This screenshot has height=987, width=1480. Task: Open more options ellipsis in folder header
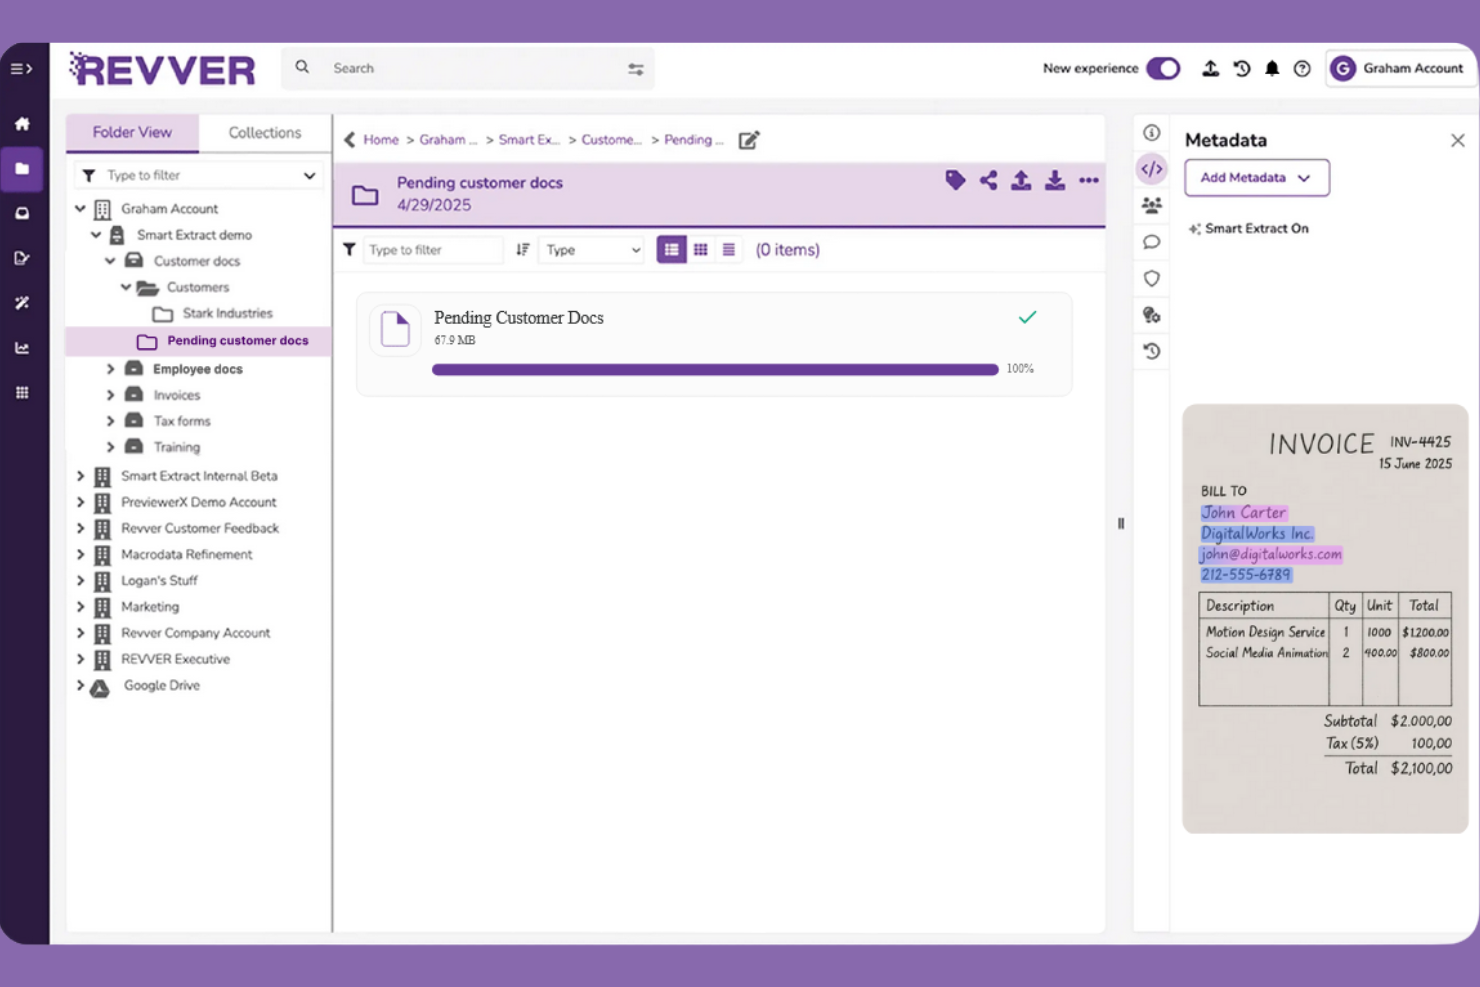click(1089, 181)
